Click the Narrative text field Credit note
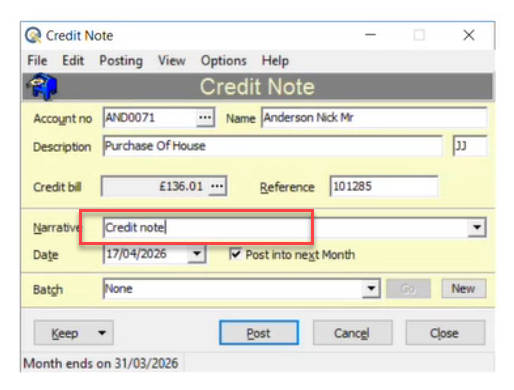 (285, 228)
